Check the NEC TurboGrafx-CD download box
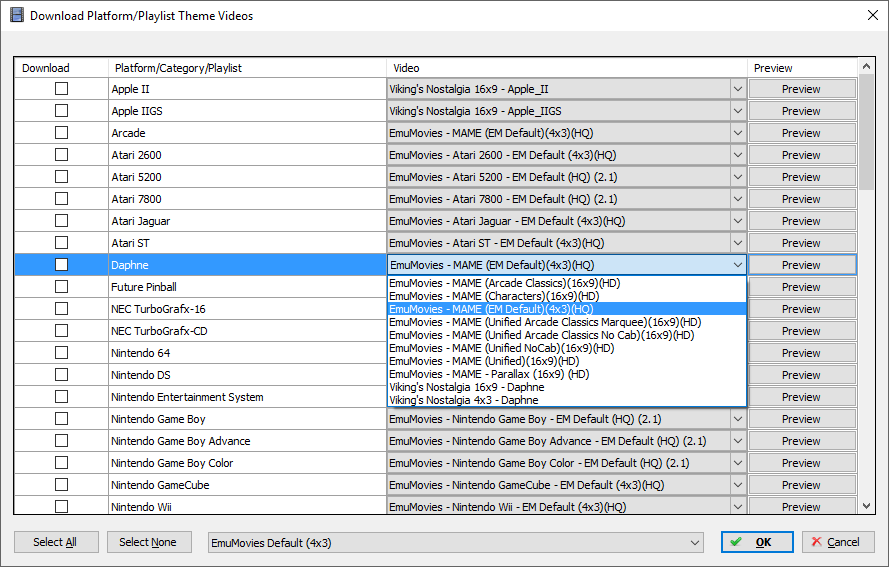Screen dimensions: 889x567 [61, 331]
